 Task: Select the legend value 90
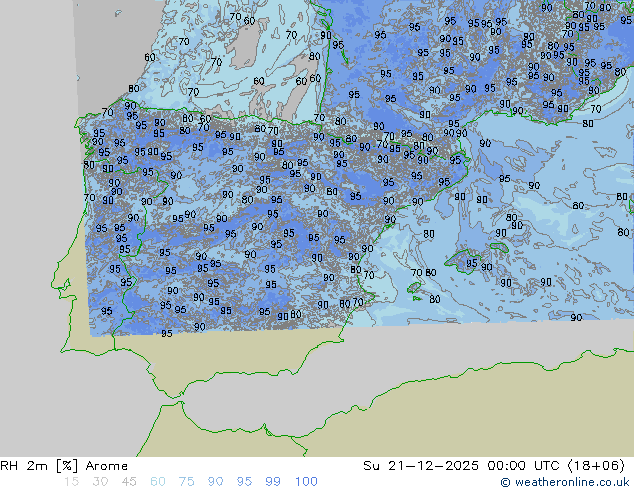(x=215, y=482)
